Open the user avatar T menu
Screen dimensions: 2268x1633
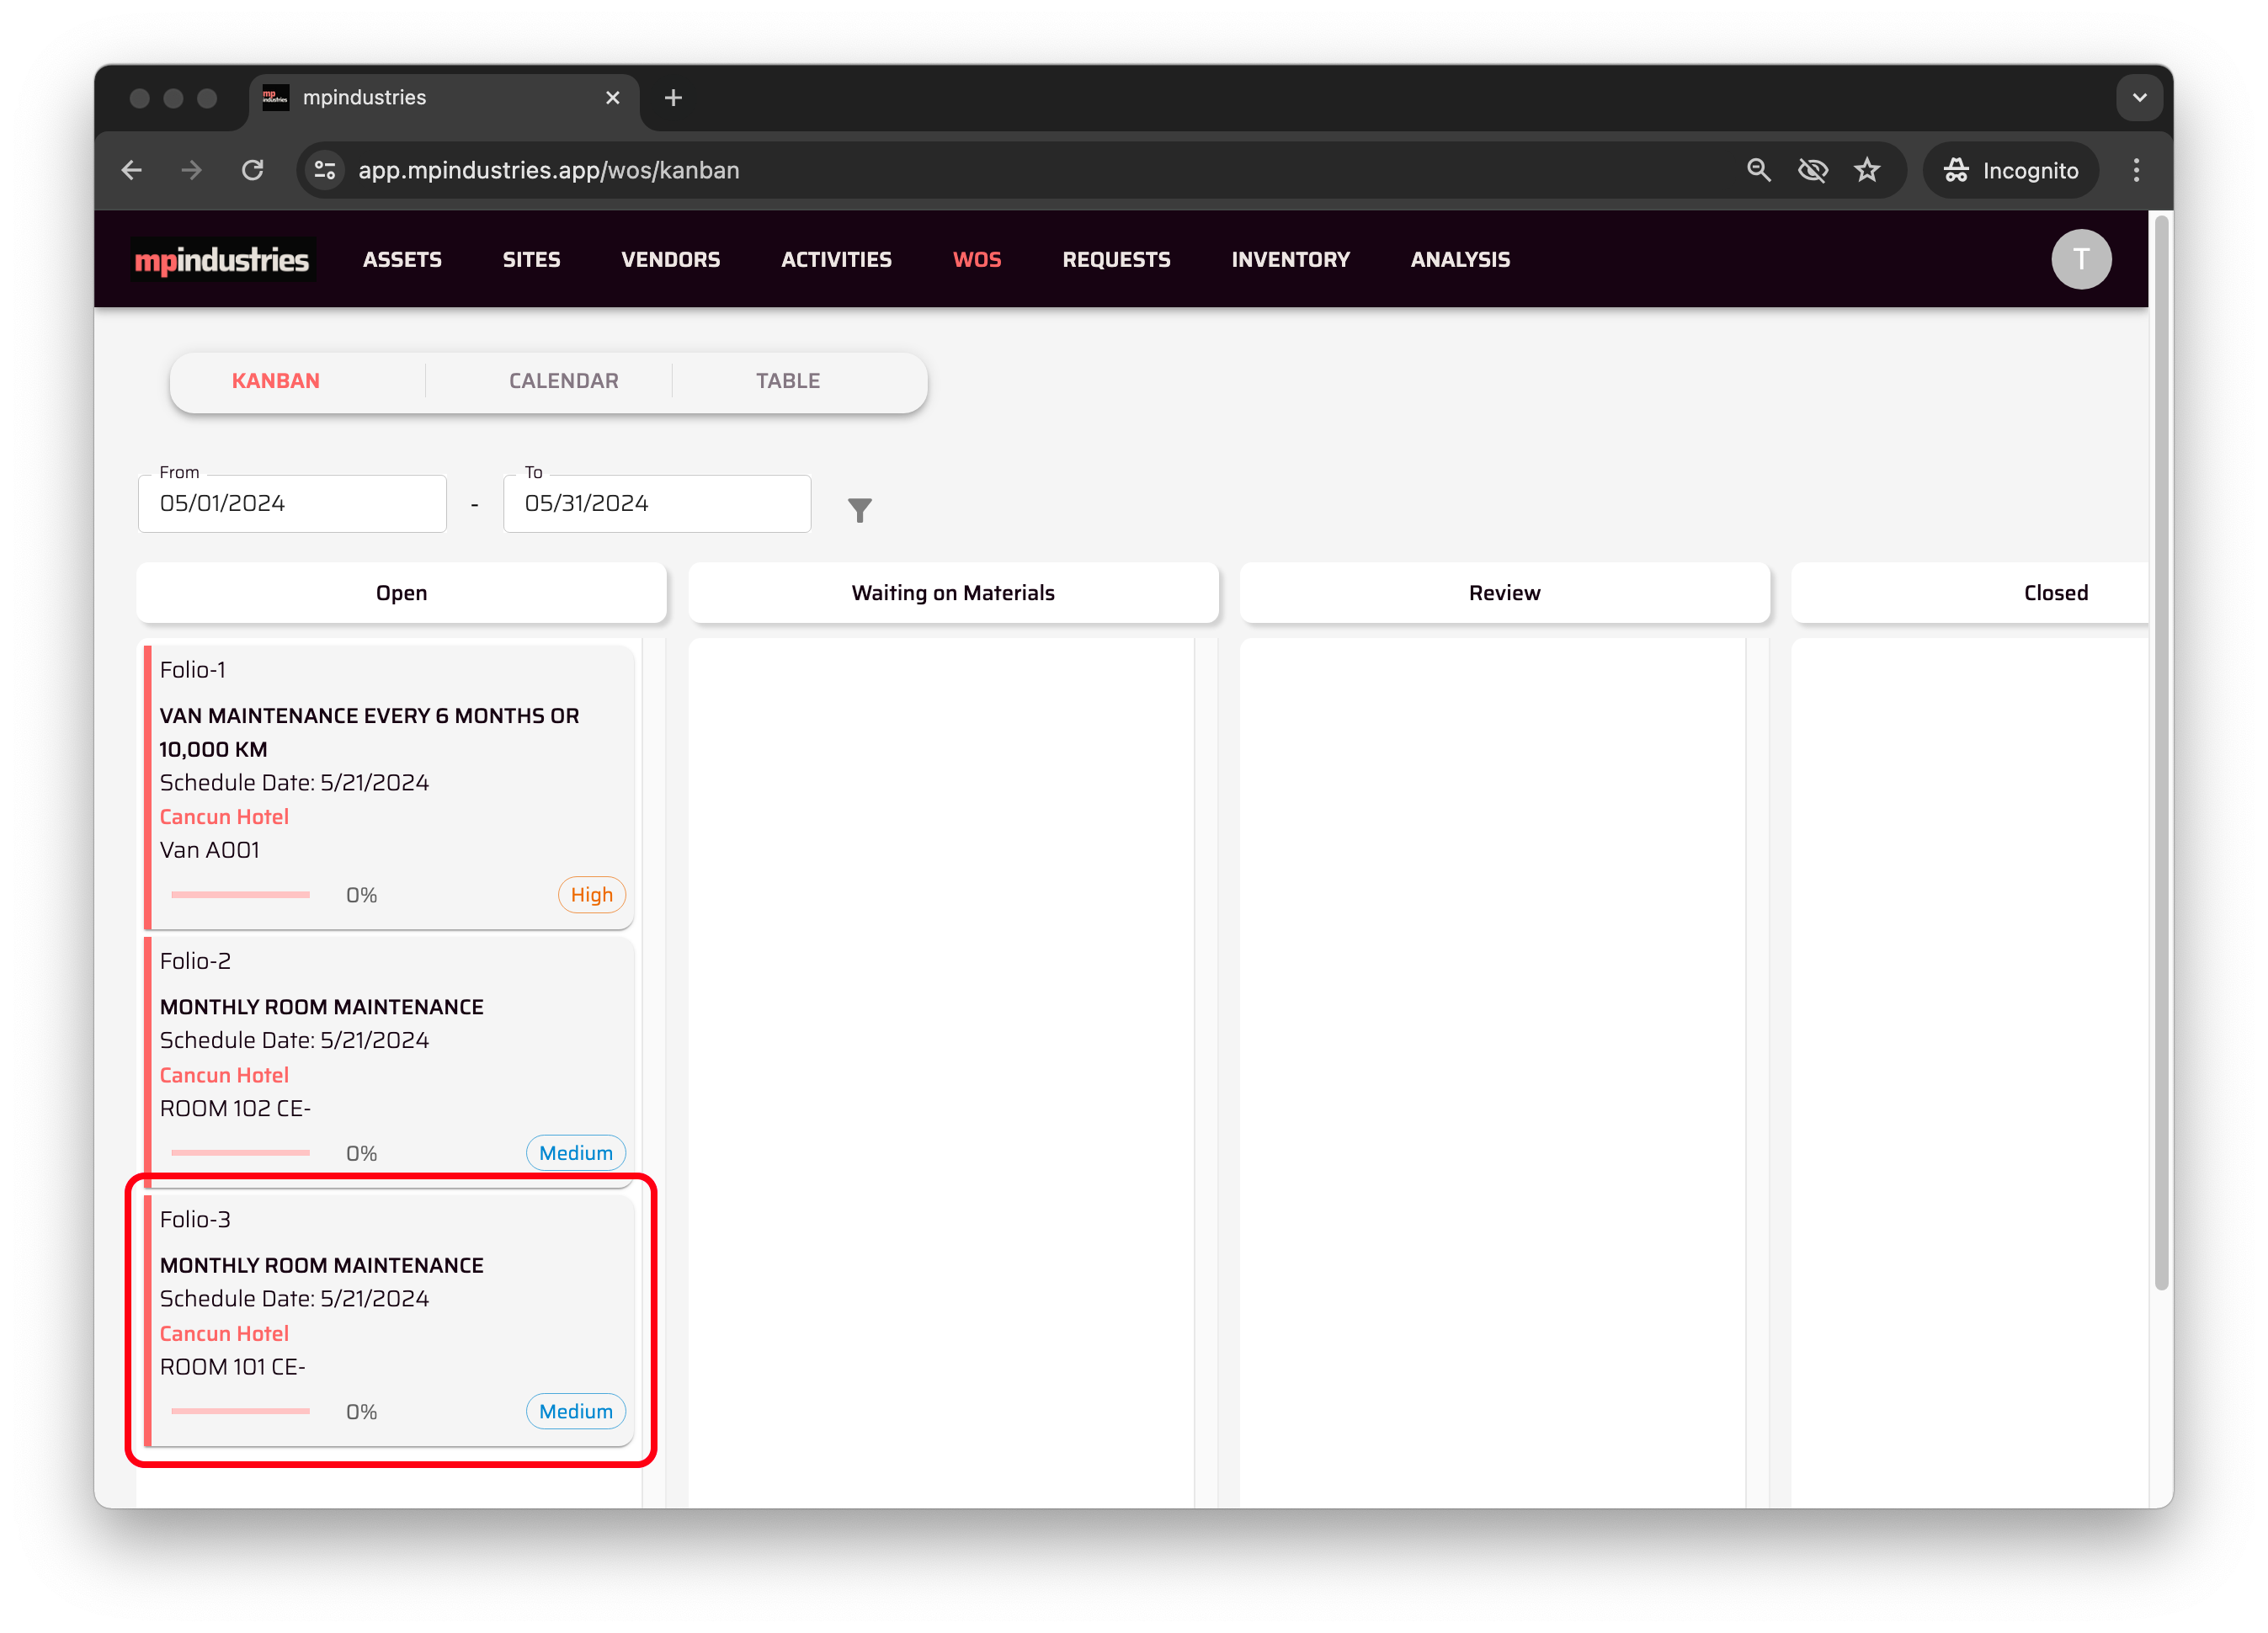point(2080,259)
